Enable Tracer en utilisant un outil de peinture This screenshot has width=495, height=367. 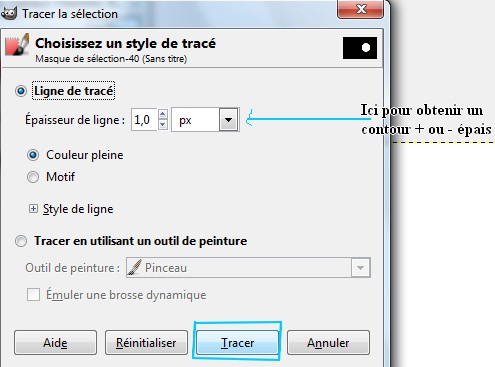[x=21, y=241]
